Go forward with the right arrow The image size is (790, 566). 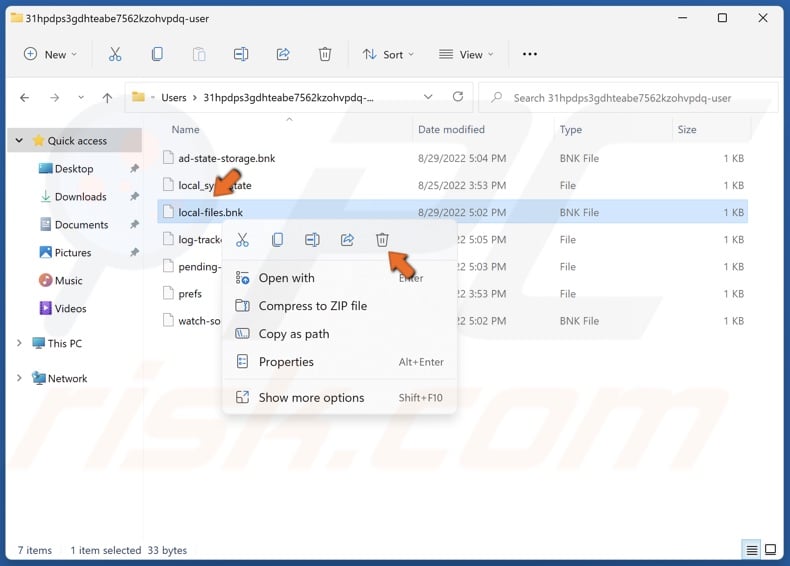pyautogui.click(x=54, y=98)
